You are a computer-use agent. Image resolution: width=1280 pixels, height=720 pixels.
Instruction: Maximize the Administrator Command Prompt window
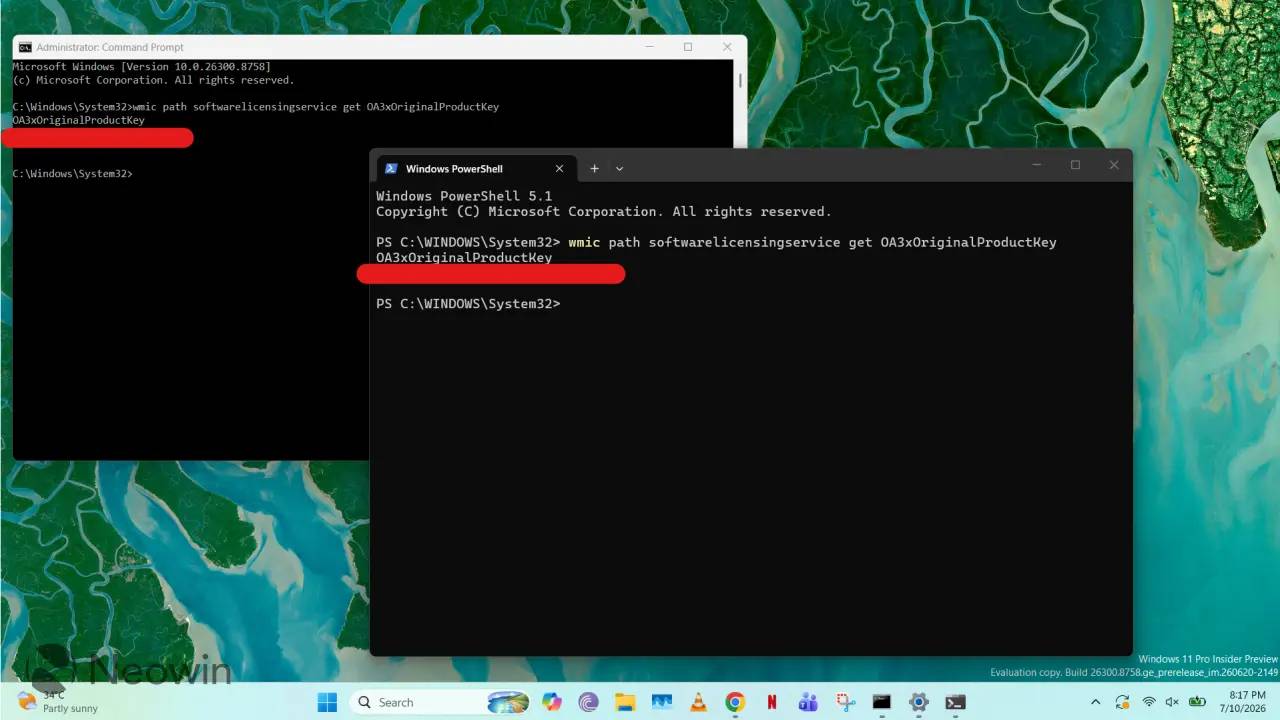click(688, 47)
